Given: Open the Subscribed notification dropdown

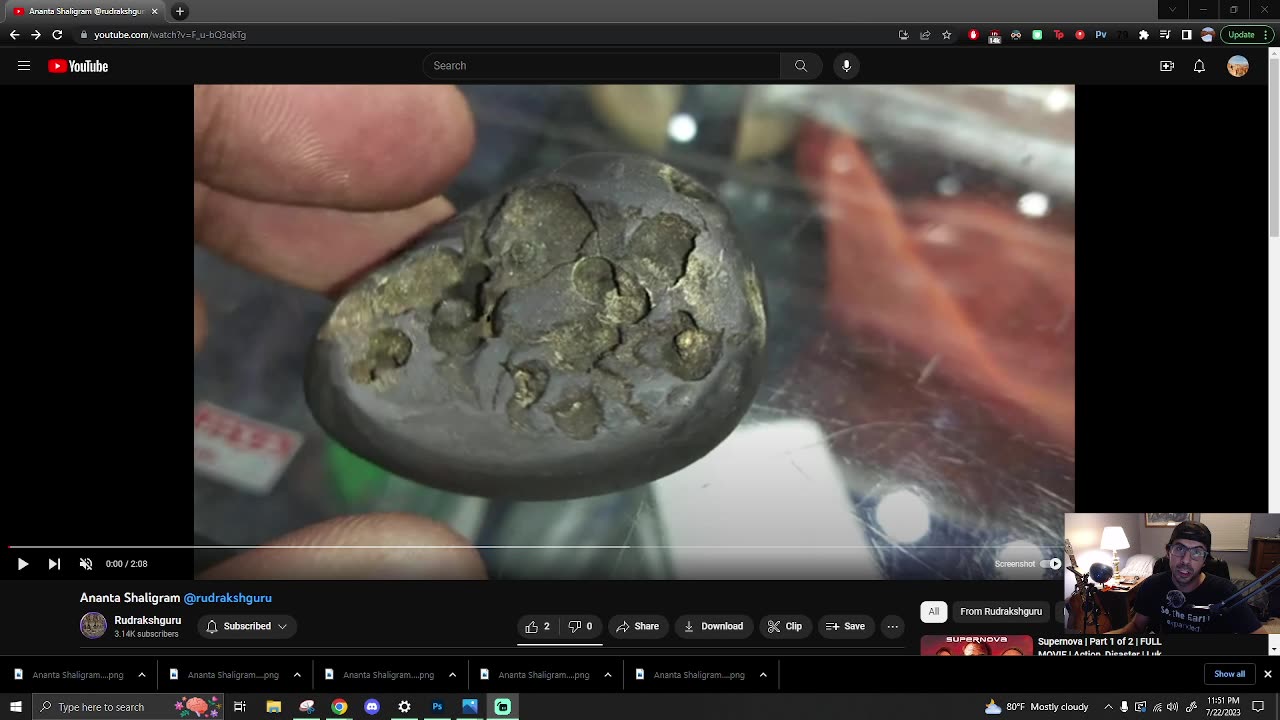Looking at the screenshot, I should [x=246, y=626].
